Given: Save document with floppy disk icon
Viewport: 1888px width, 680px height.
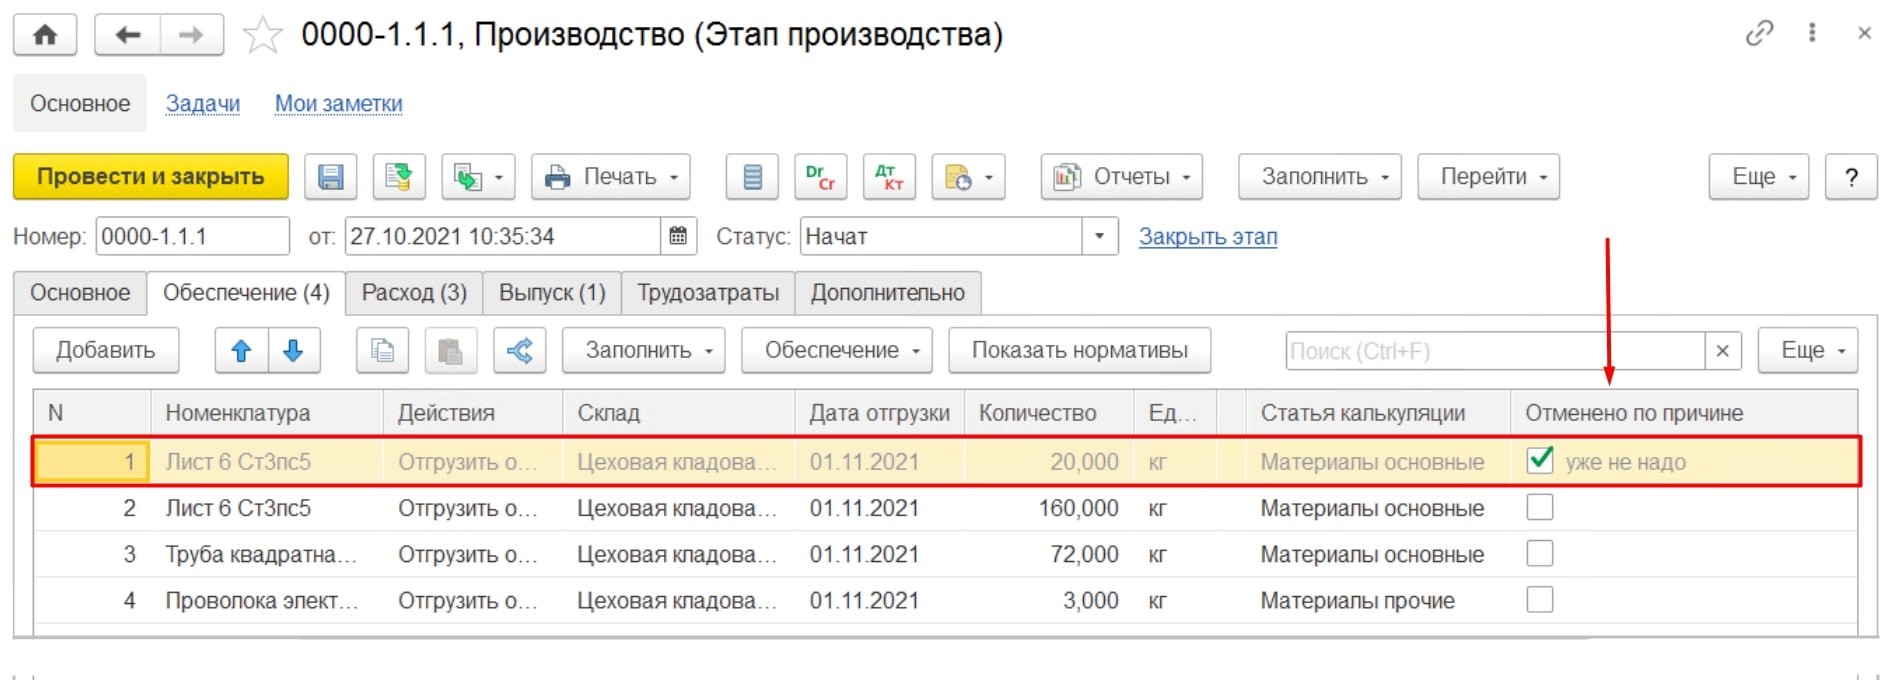Looking at the screenshot, I should coord(331,177).
